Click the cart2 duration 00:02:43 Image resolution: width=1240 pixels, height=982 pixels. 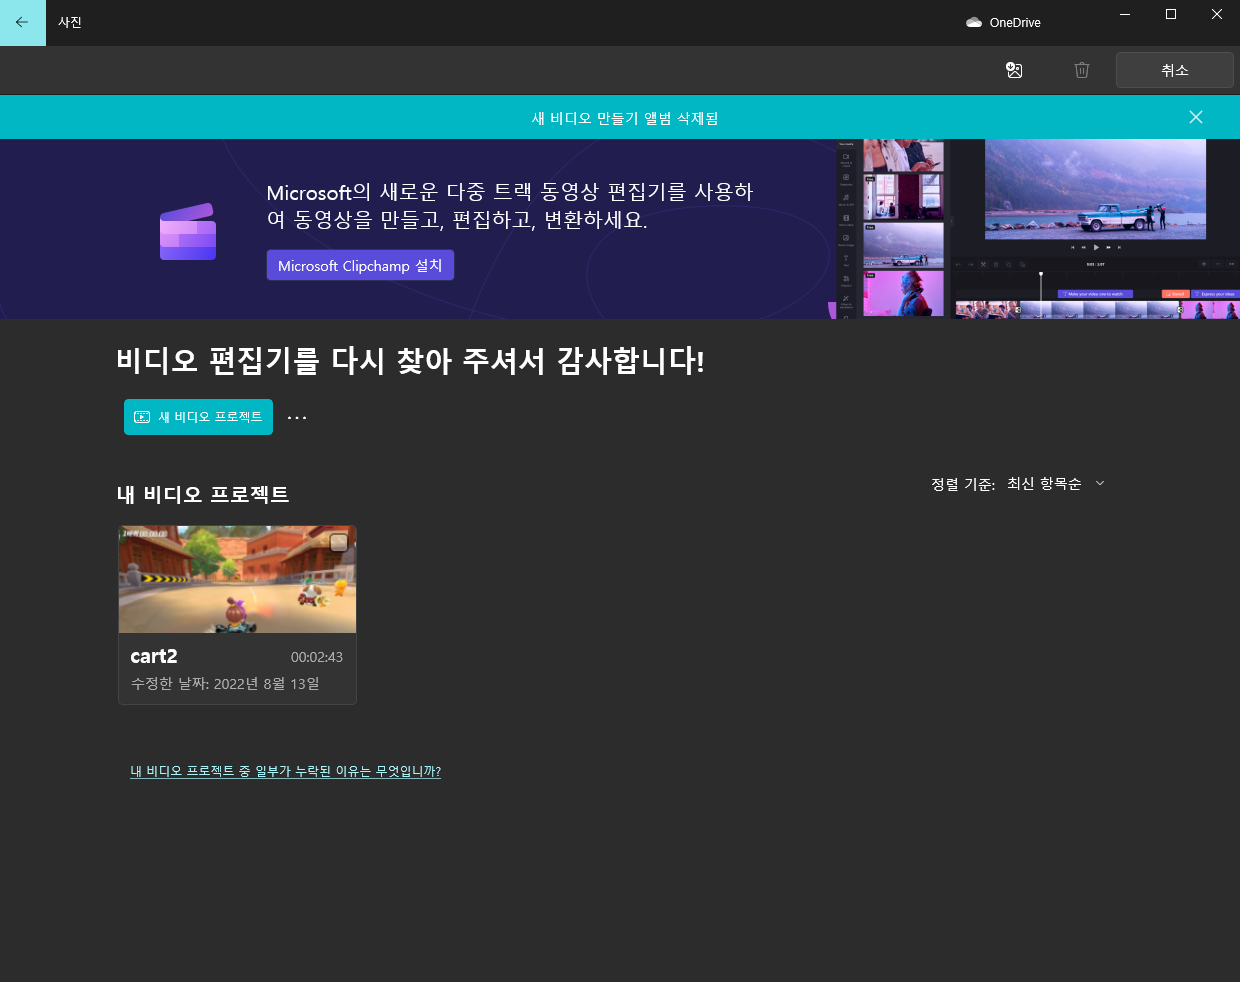(317, 657)
